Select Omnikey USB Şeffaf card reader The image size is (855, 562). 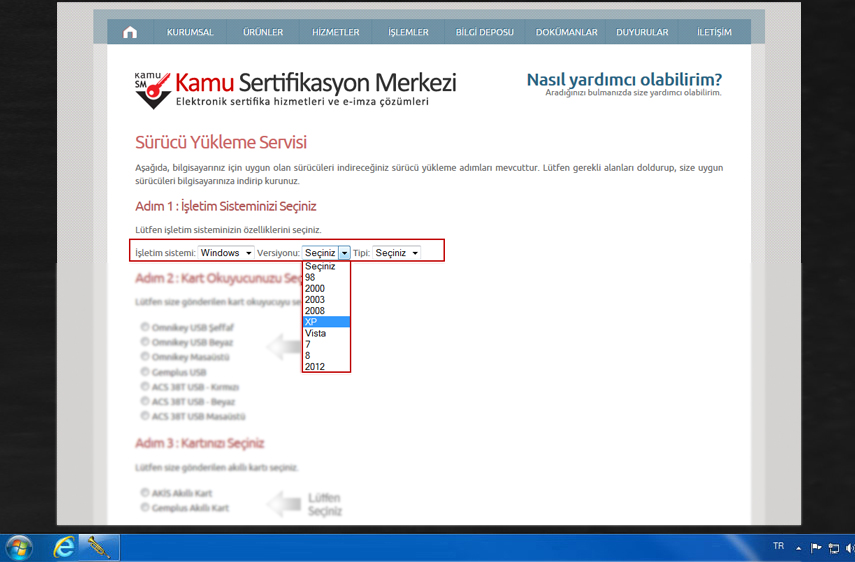144,327
